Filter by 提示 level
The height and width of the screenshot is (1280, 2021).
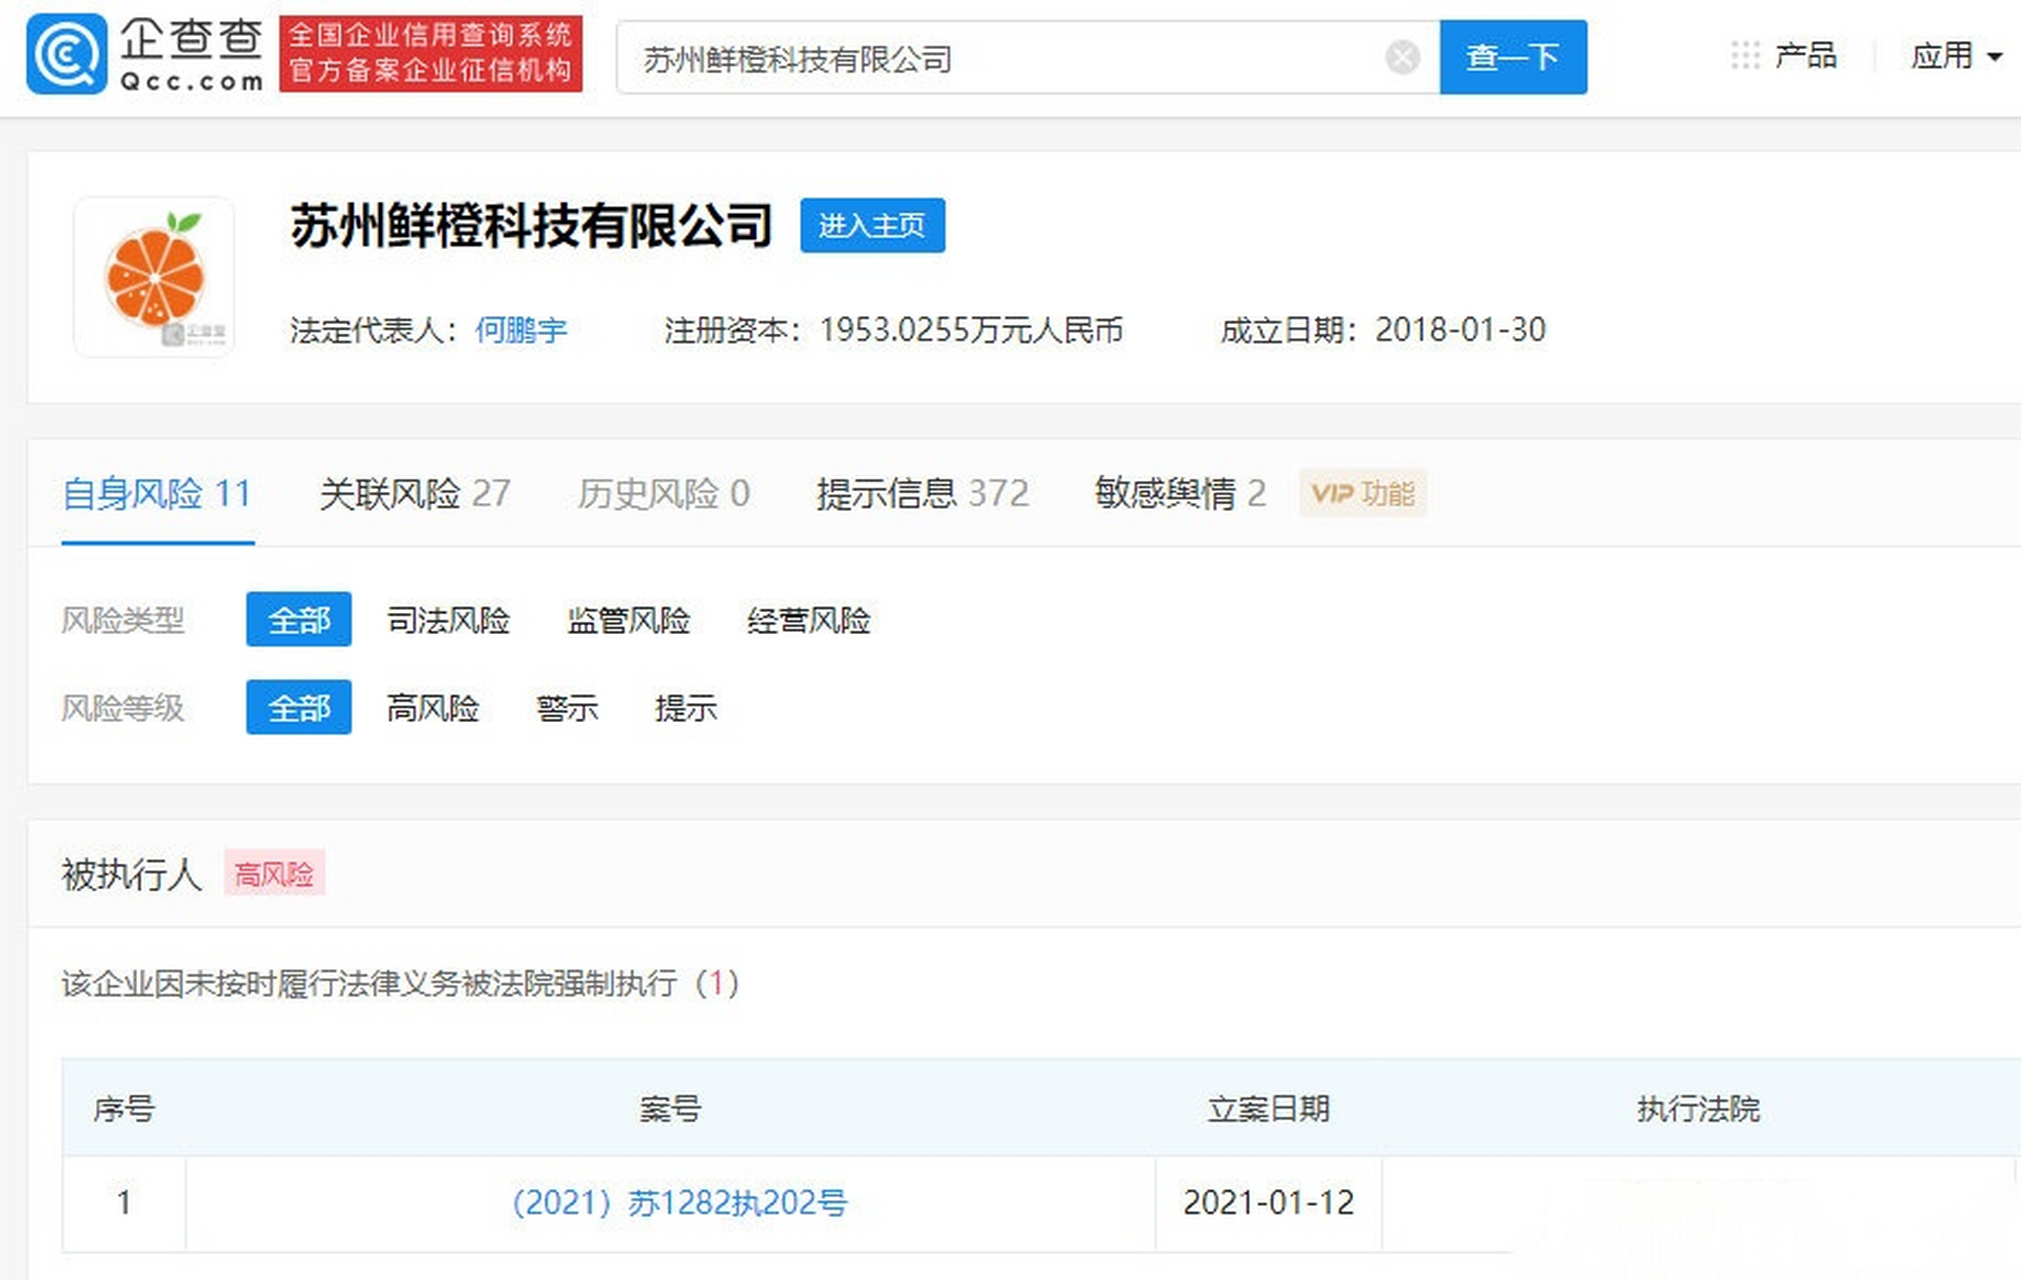pos(686,709)
